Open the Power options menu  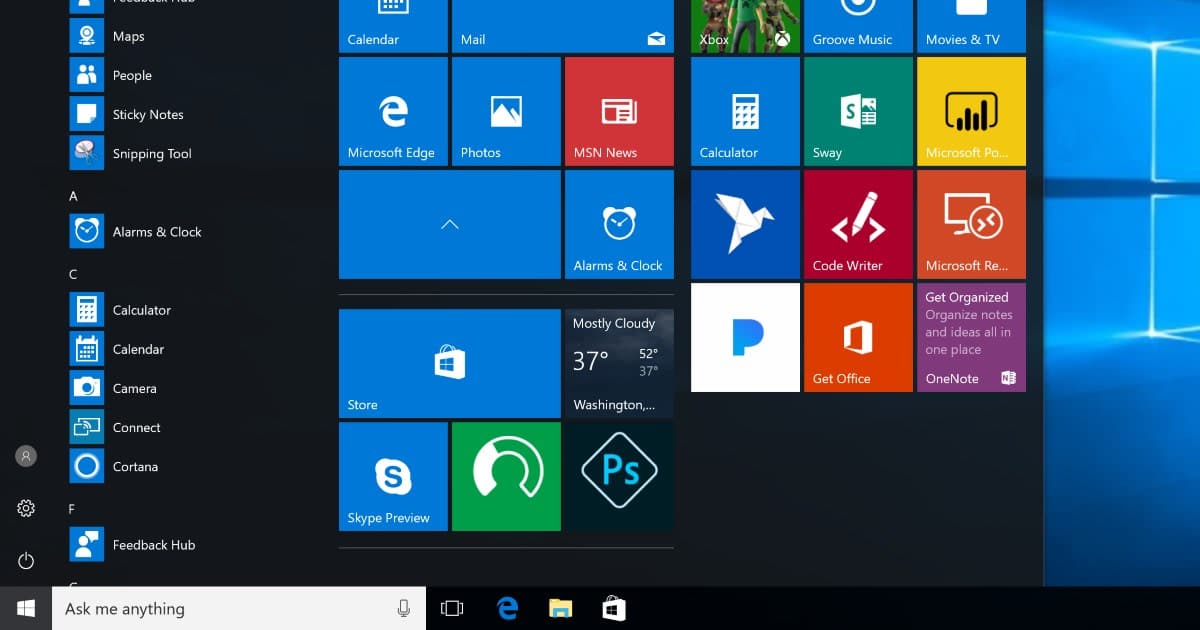click(26, 561)
